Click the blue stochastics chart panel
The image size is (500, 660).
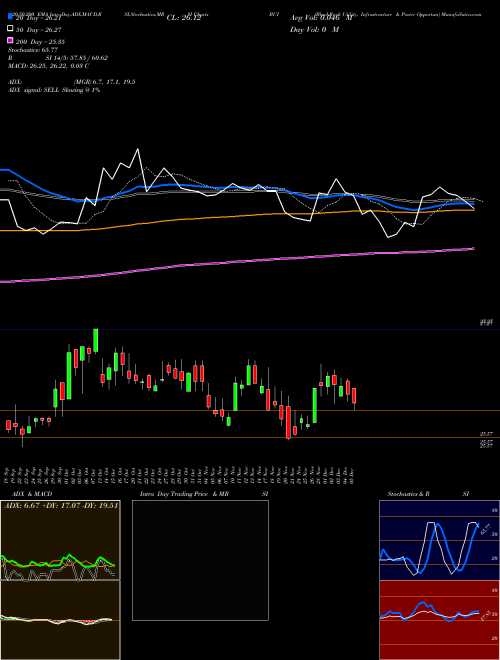pos(439,540)
